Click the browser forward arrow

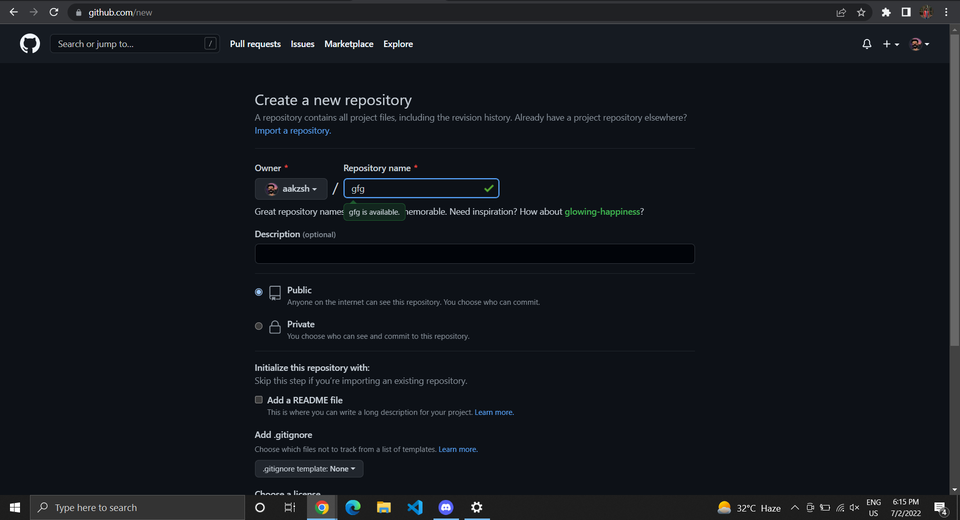pos(34,12)
